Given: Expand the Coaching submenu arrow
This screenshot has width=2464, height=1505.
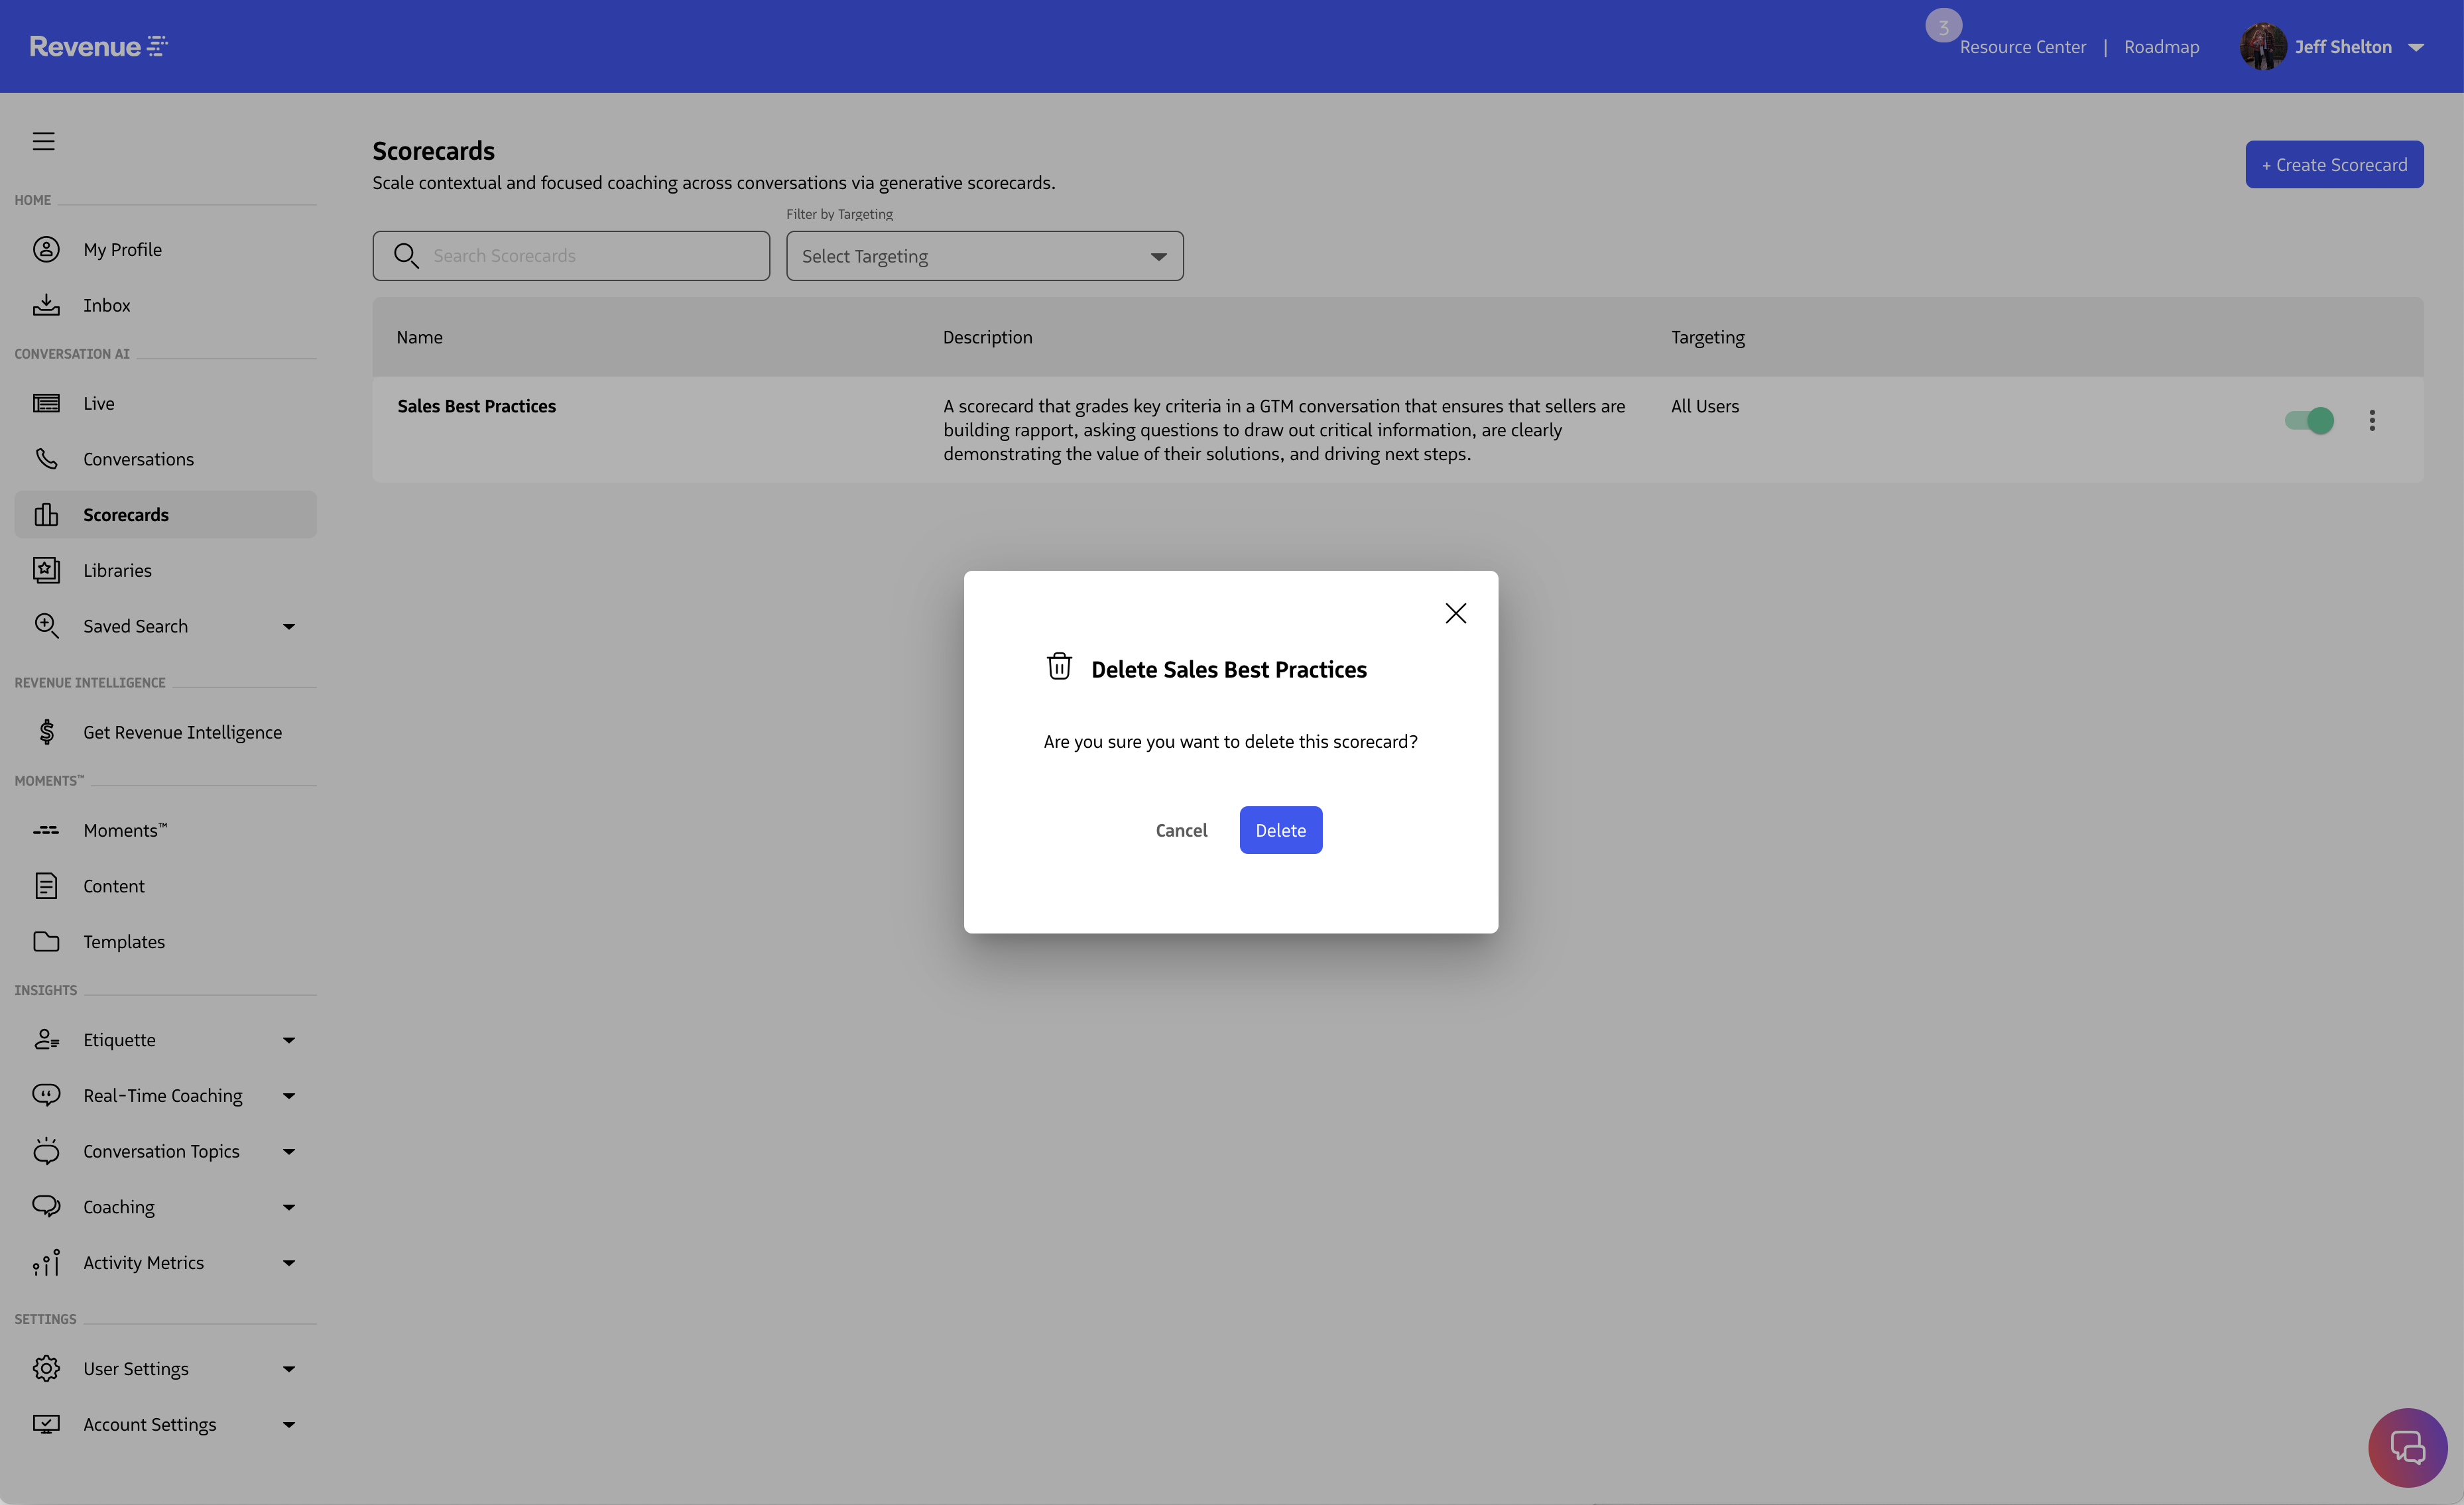Looking at the screenshot, I should click(x=289, y=1207).
